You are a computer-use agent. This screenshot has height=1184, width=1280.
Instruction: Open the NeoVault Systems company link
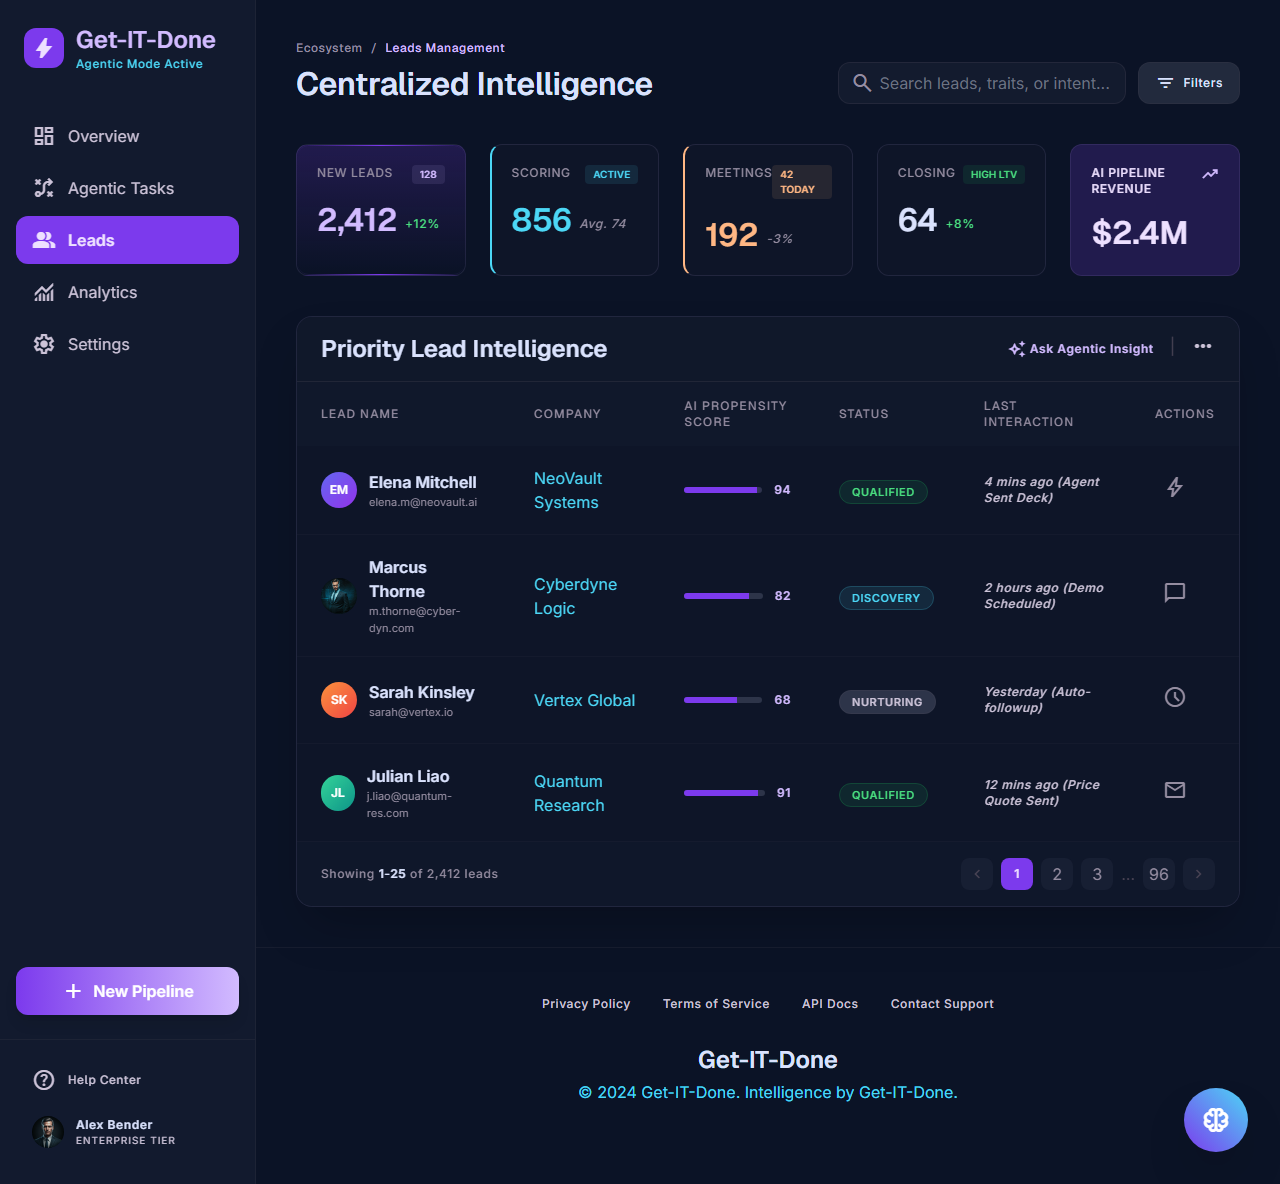click(568, 490)
